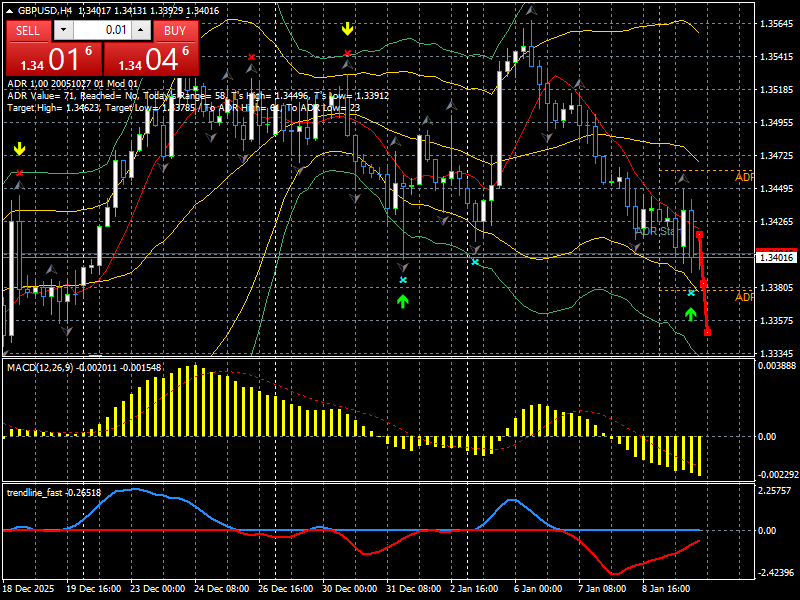Click the bottom anchor of the red trendline
The width and height of the screenshot is (800, 600).
[707, 333]
